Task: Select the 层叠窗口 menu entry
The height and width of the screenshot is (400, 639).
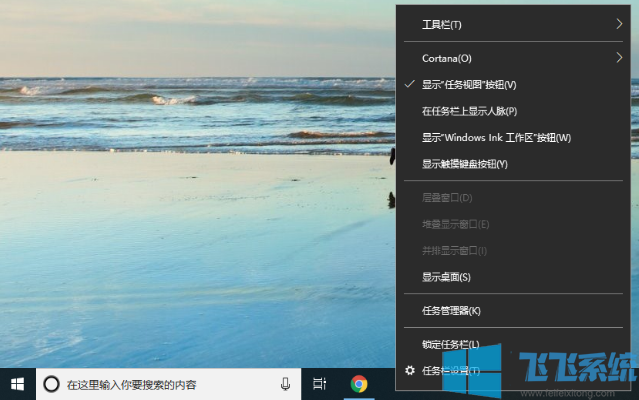Action: 448,197
